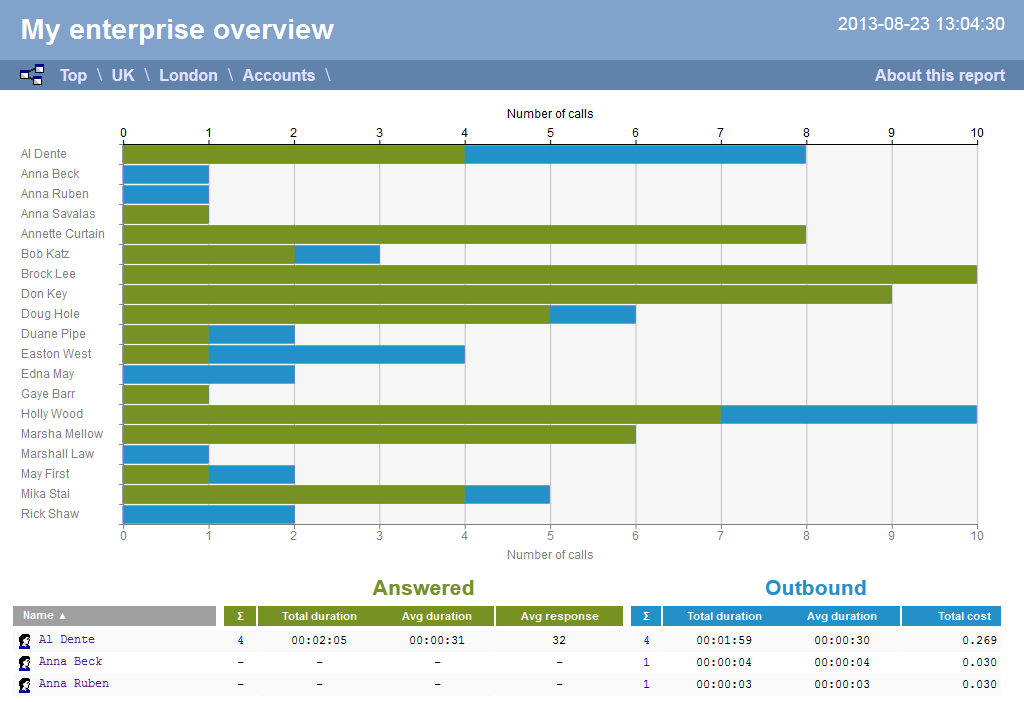This screenshot has height=702, width=1024.
Task: Click Holly Wood's blue outbound bar segment
Action: tap(850, 413)
